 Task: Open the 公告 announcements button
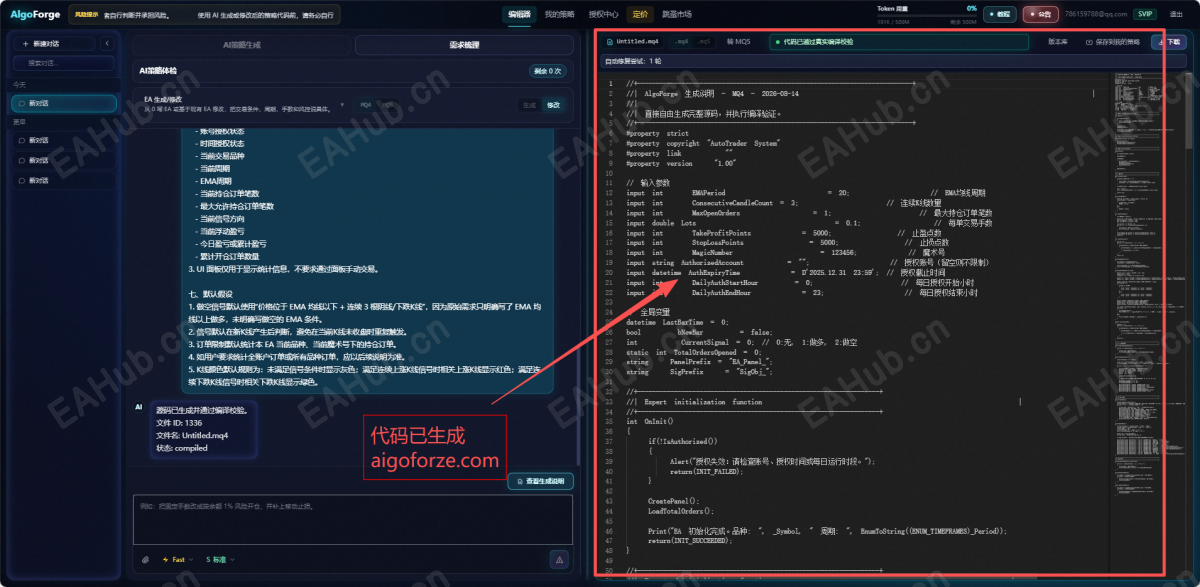coord(1040,15)
